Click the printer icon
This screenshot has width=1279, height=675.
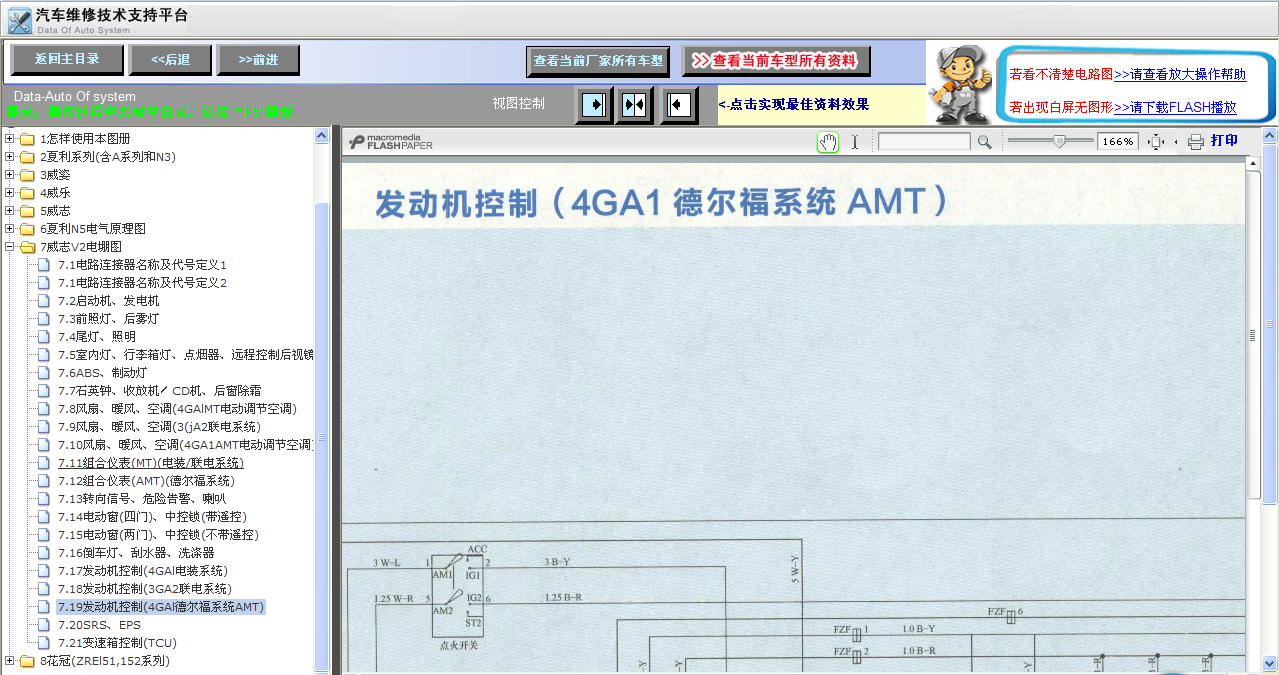pos(1195,142)
